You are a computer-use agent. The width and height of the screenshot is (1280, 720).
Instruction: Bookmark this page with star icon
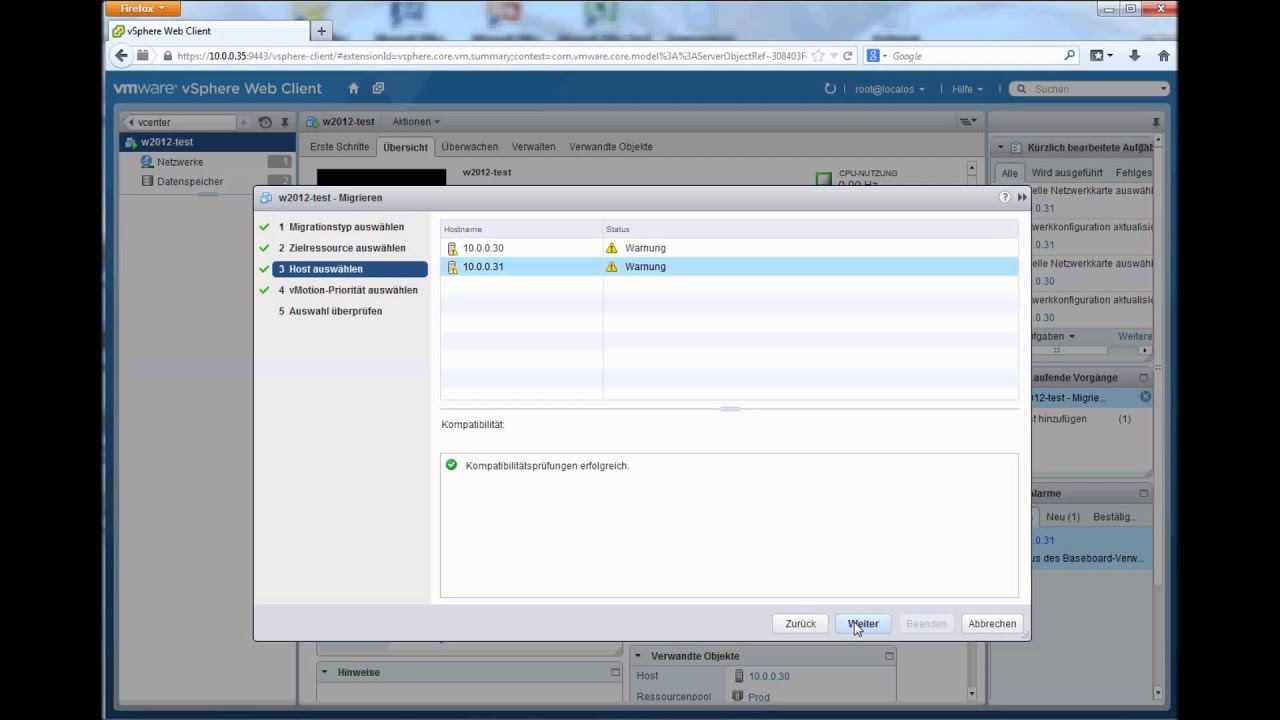coord(818,56)
